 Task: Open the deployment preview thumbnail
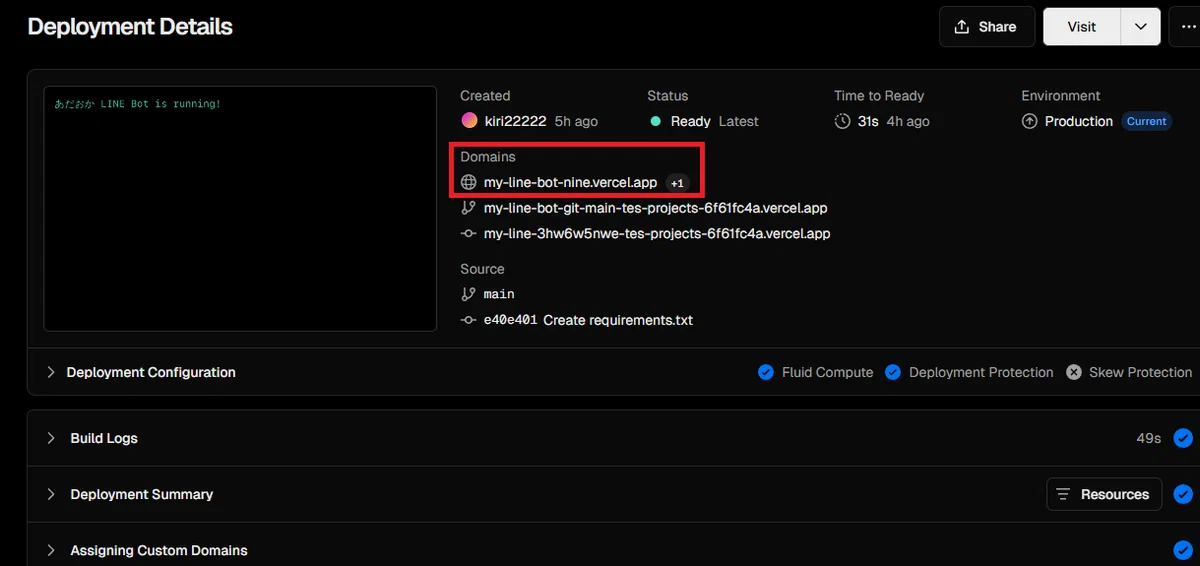[x=240, y=208]
